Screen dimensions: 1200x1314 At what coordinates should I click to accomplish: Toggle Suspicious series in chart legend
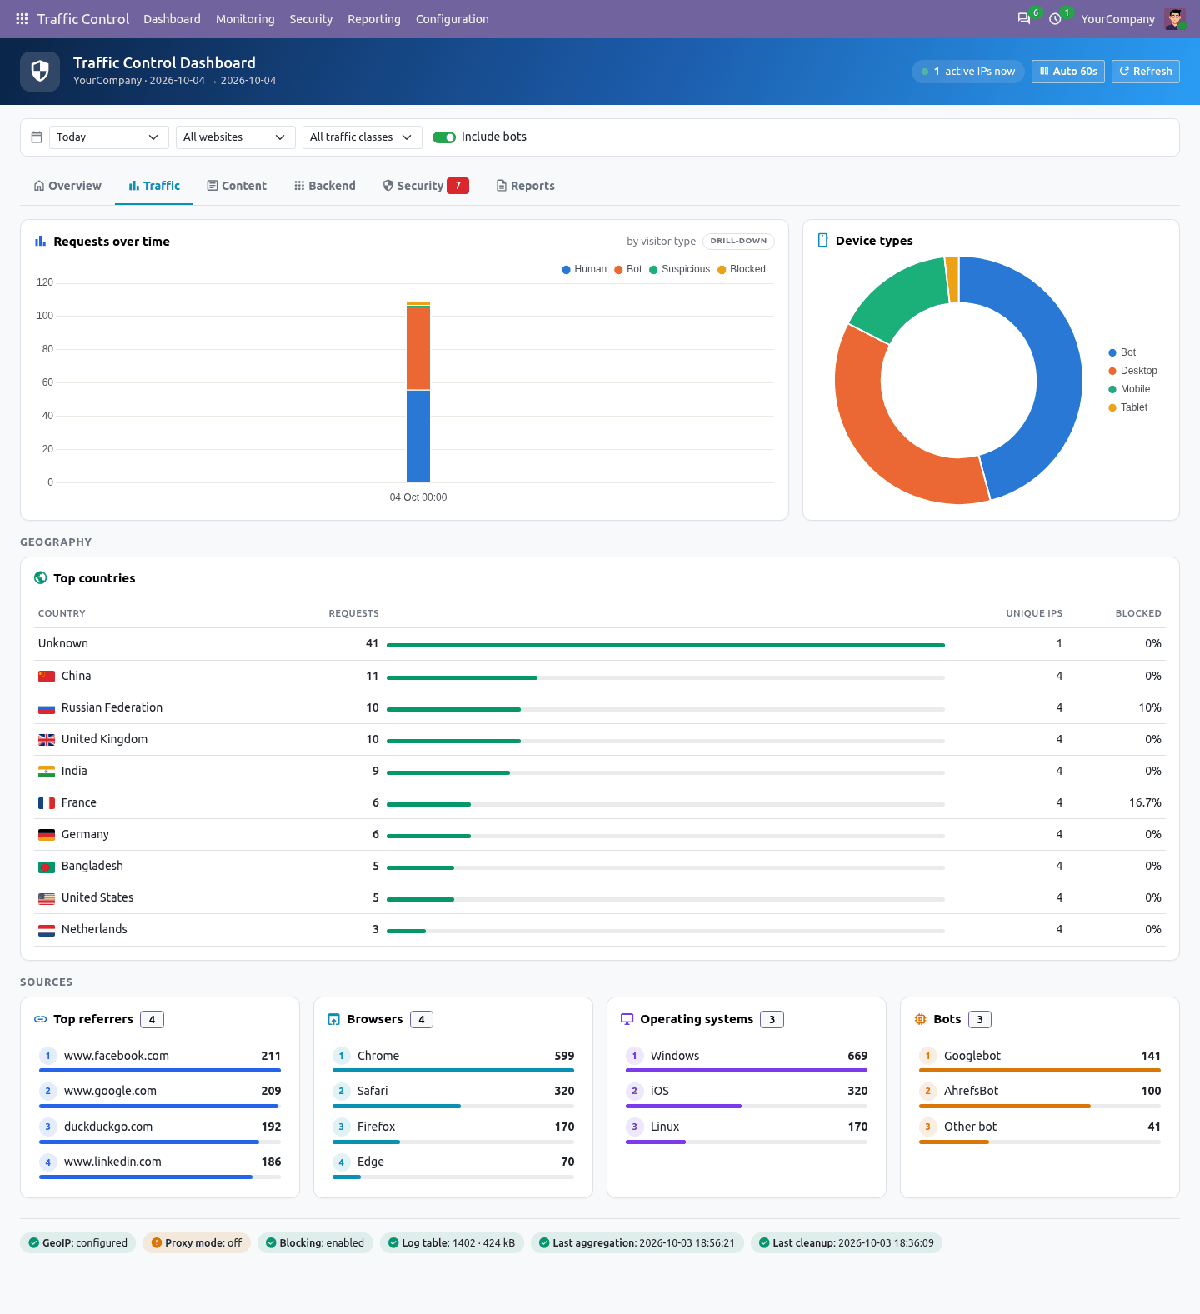click(x=680, y=269)
